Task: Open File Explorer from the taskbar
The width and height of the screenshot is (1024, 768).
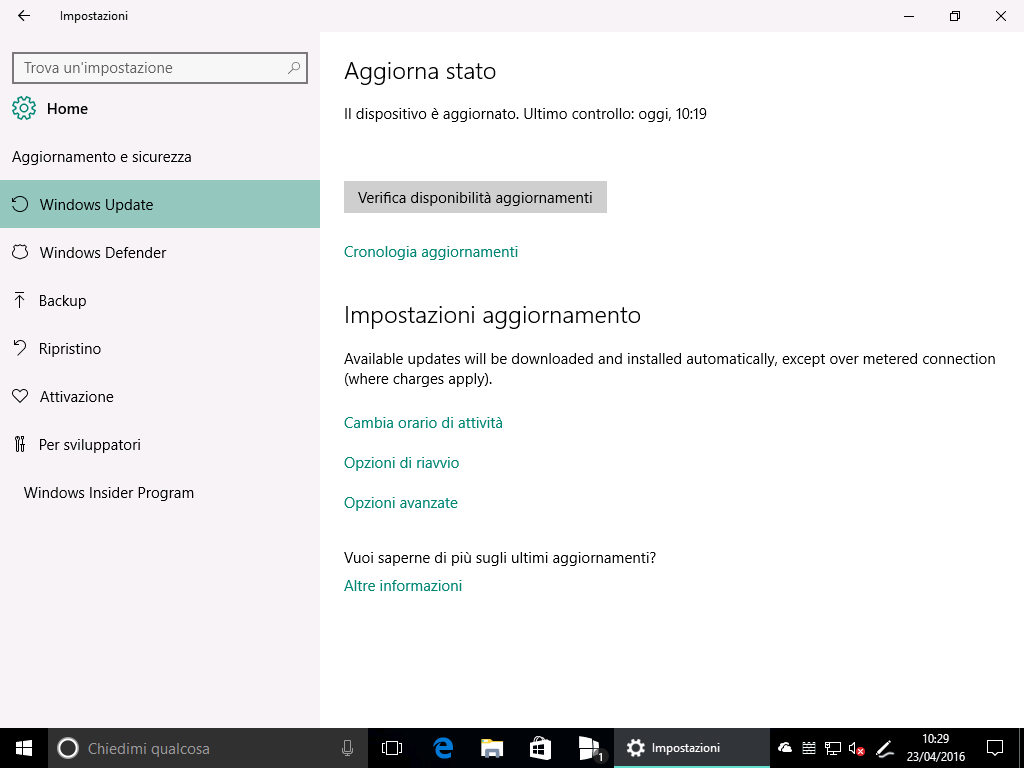Action: [x=492, y=748]
